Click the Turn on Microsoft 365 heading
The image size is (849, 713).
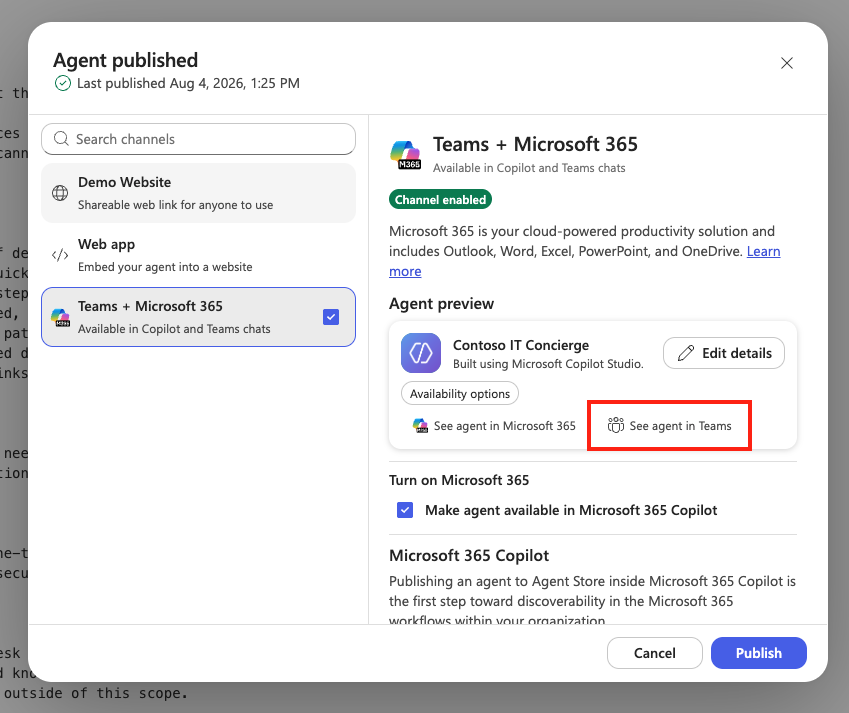(459, 480)
